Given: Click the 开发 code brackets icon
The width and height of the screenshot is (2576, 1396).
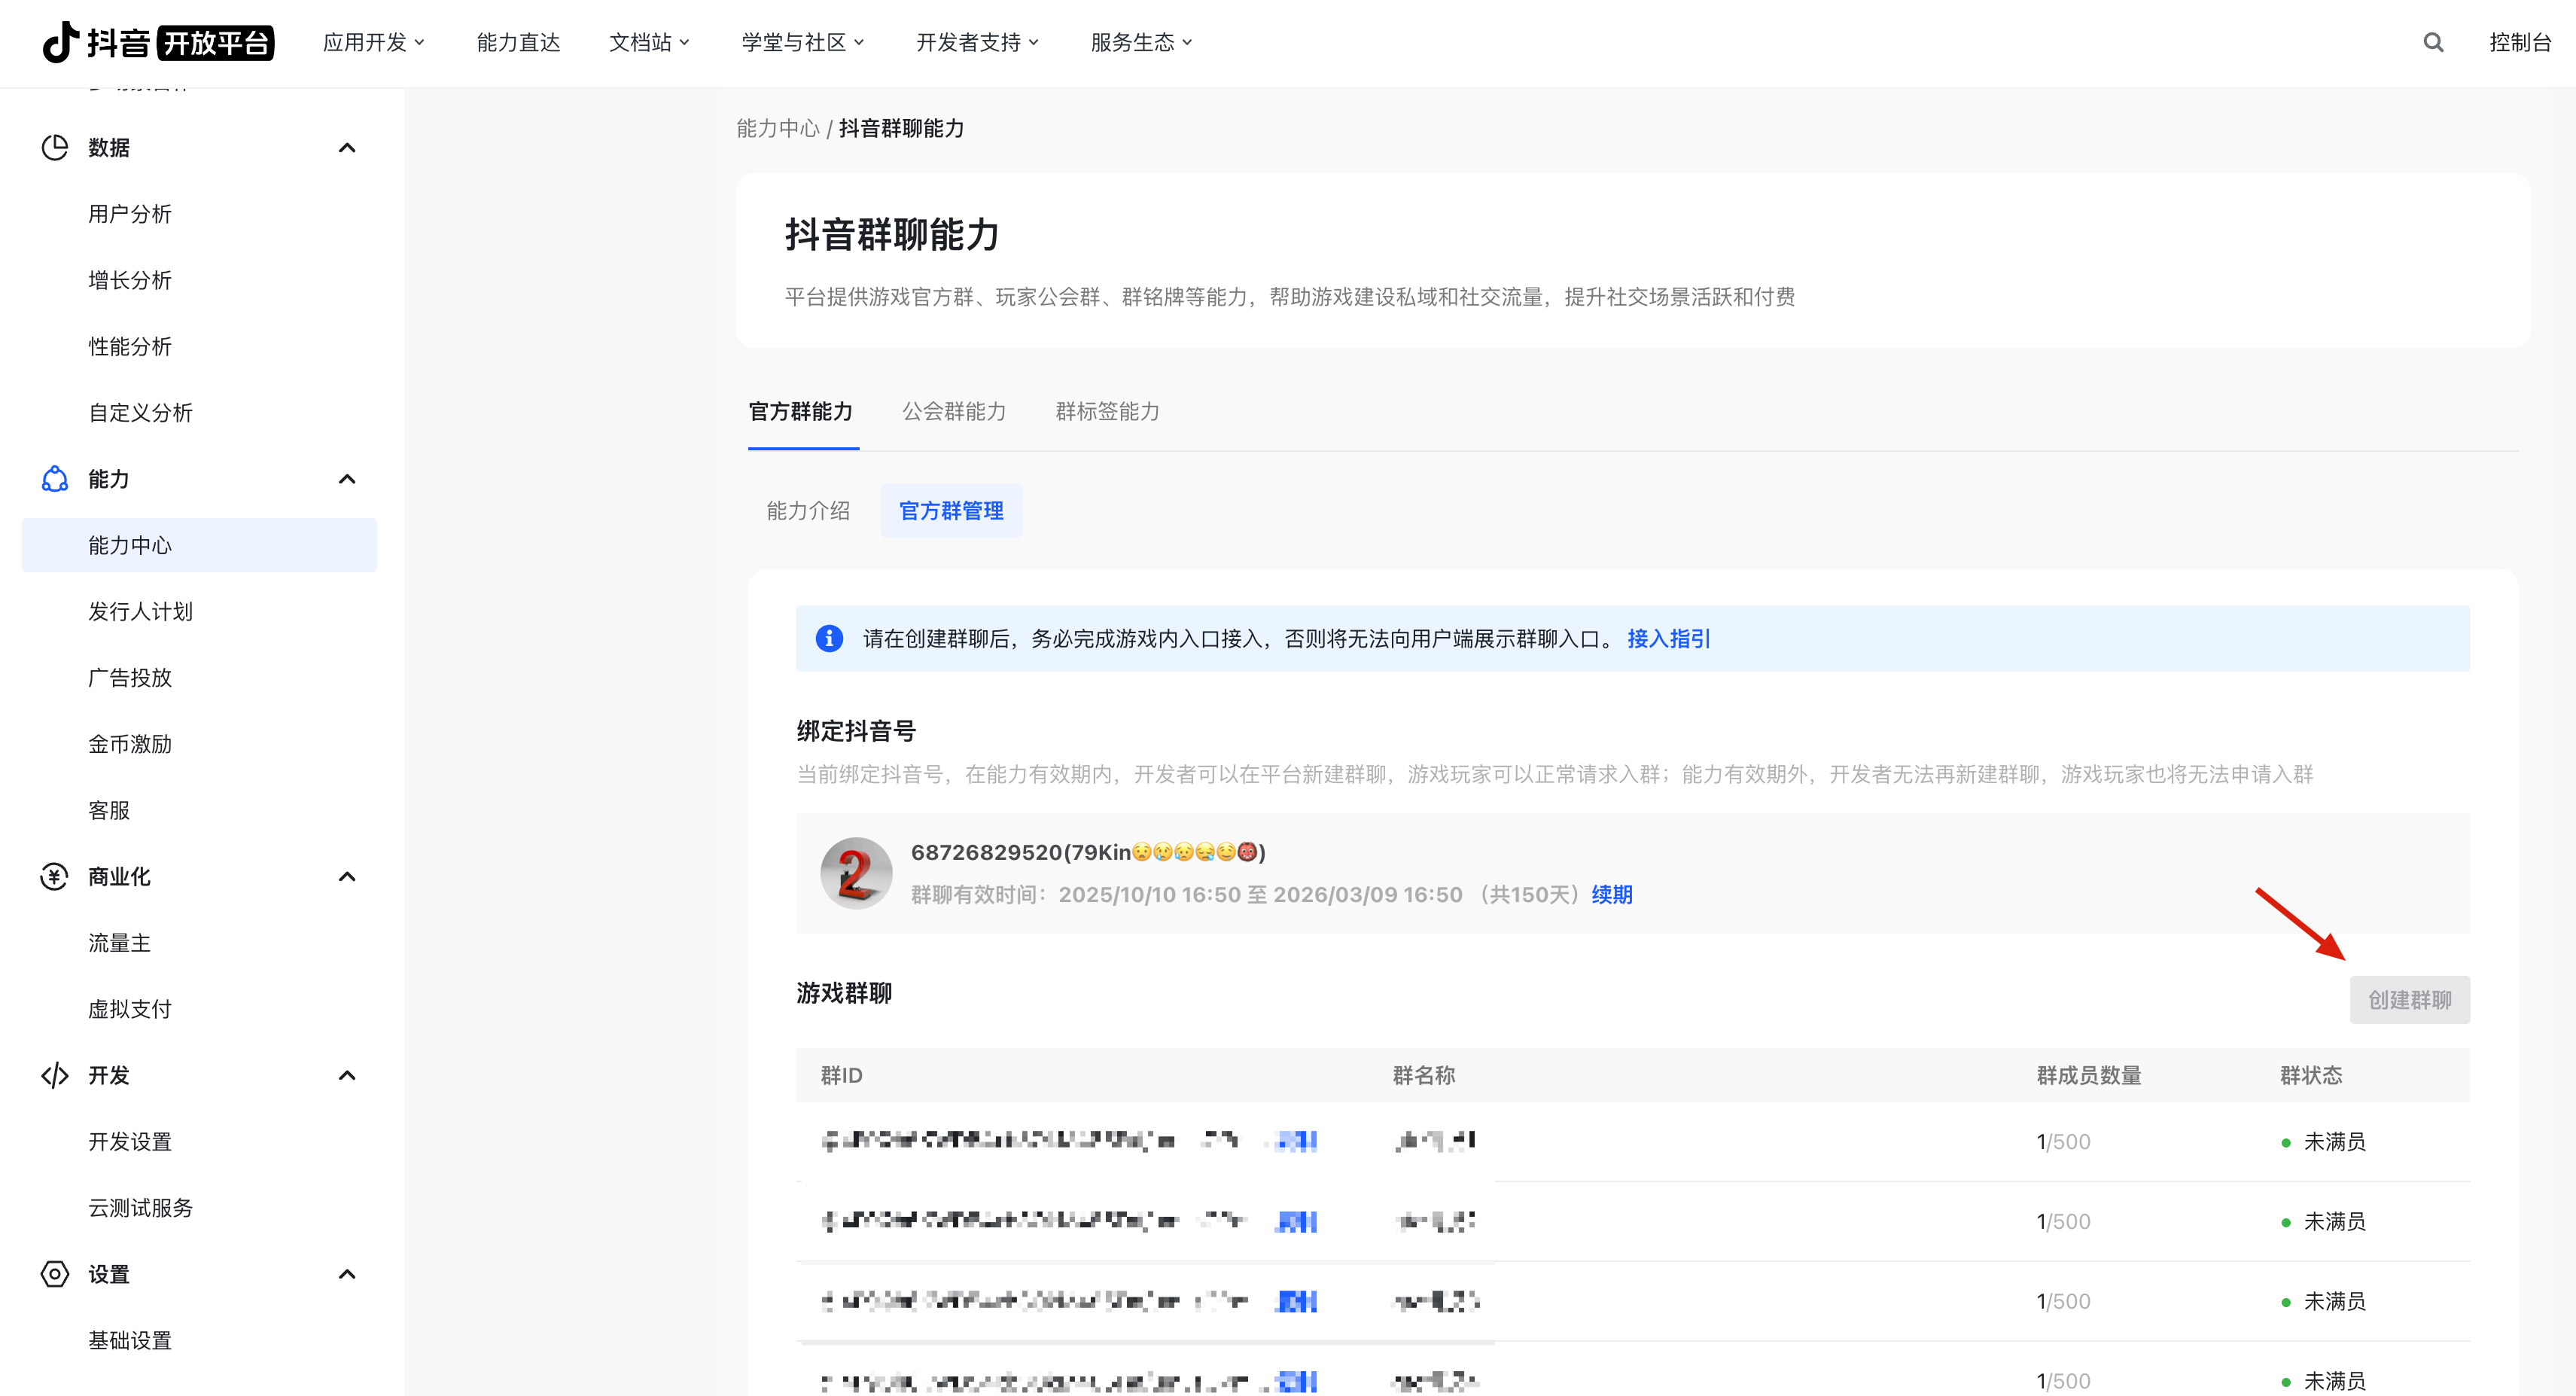Looking at the screenshot, I should point(54,1075).
